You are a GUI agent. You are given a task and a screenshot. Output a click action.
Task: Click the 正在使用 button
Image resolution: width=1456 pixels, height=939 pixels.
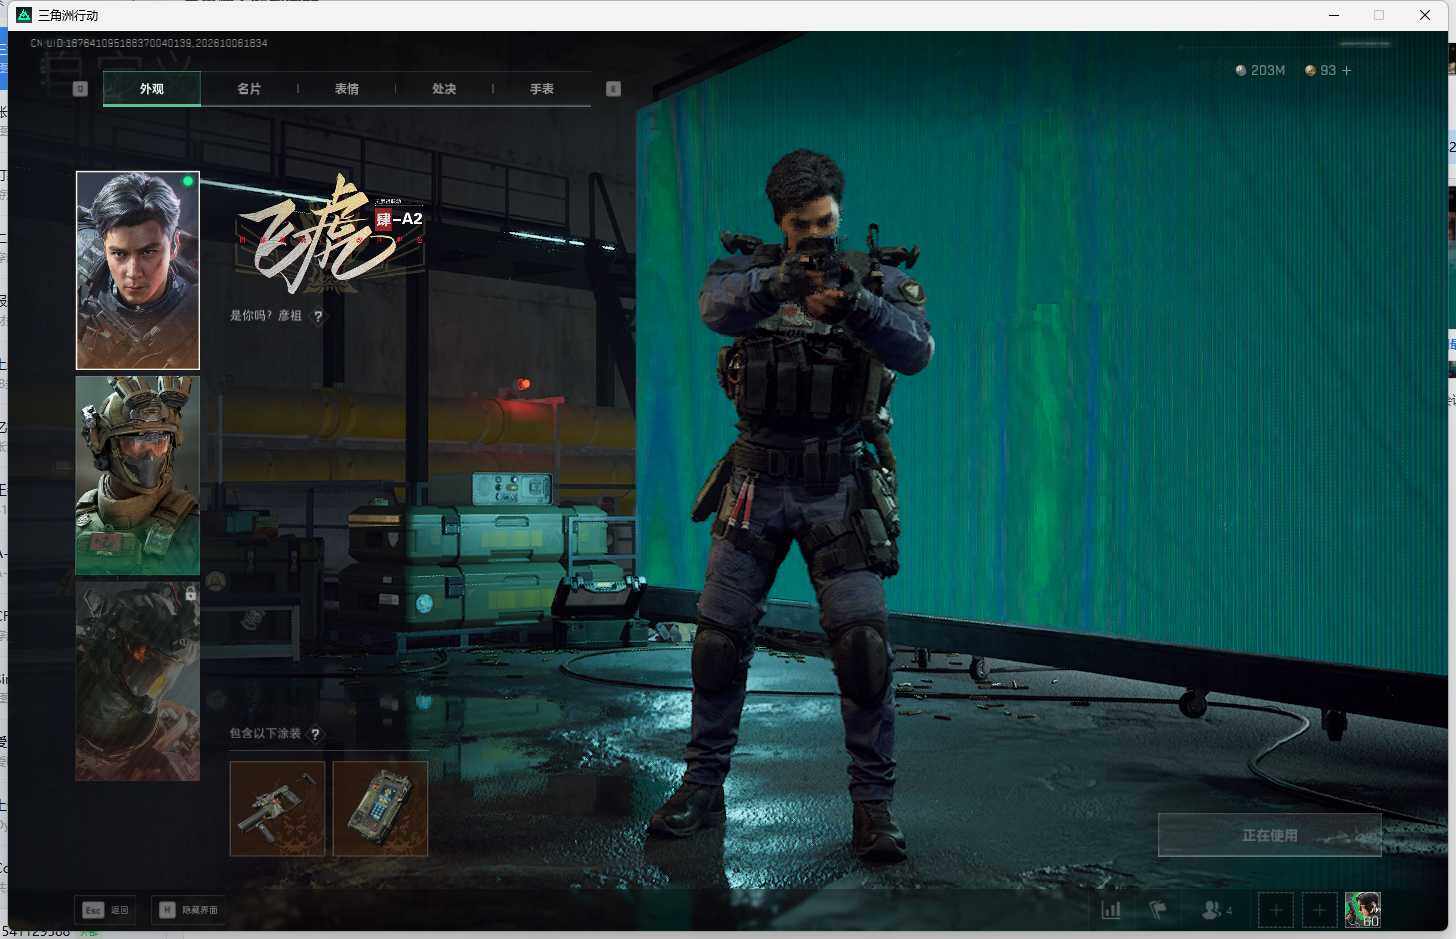1270,835
